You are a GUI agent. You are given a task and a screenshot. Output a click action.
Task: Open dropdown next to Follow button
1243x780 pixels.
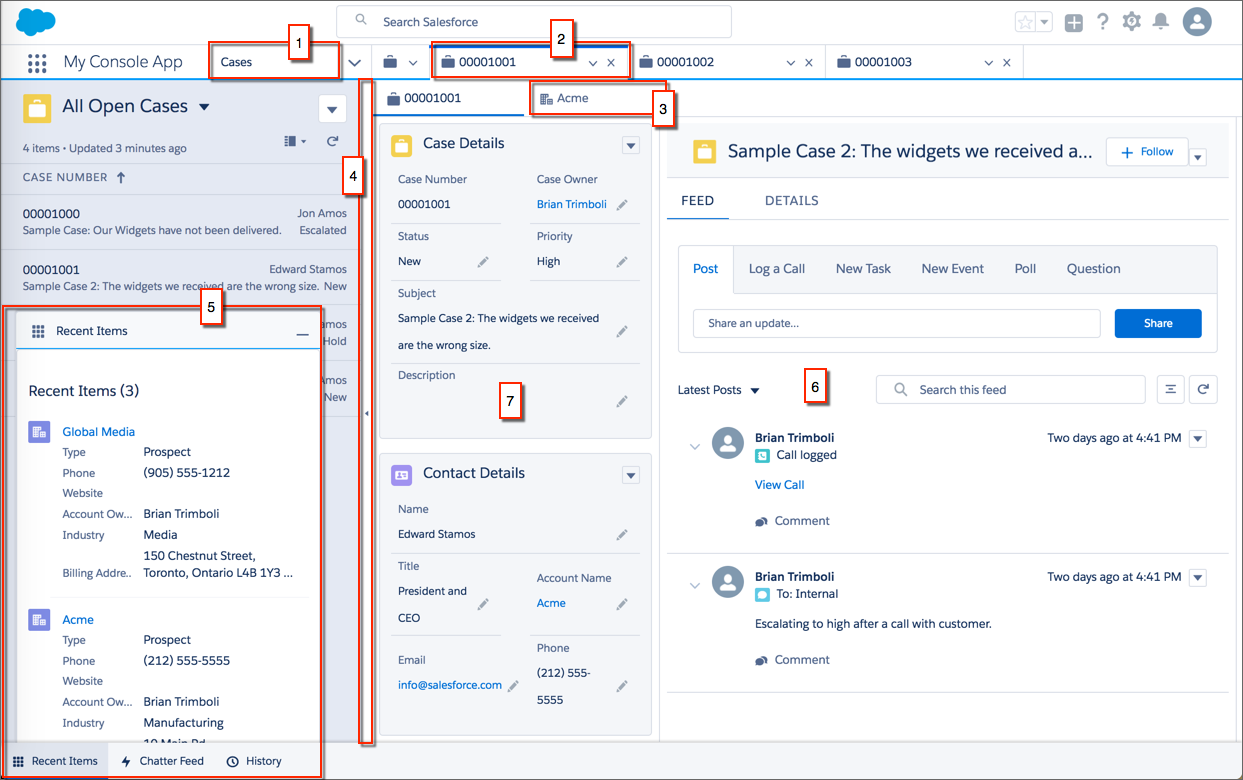1198,157
